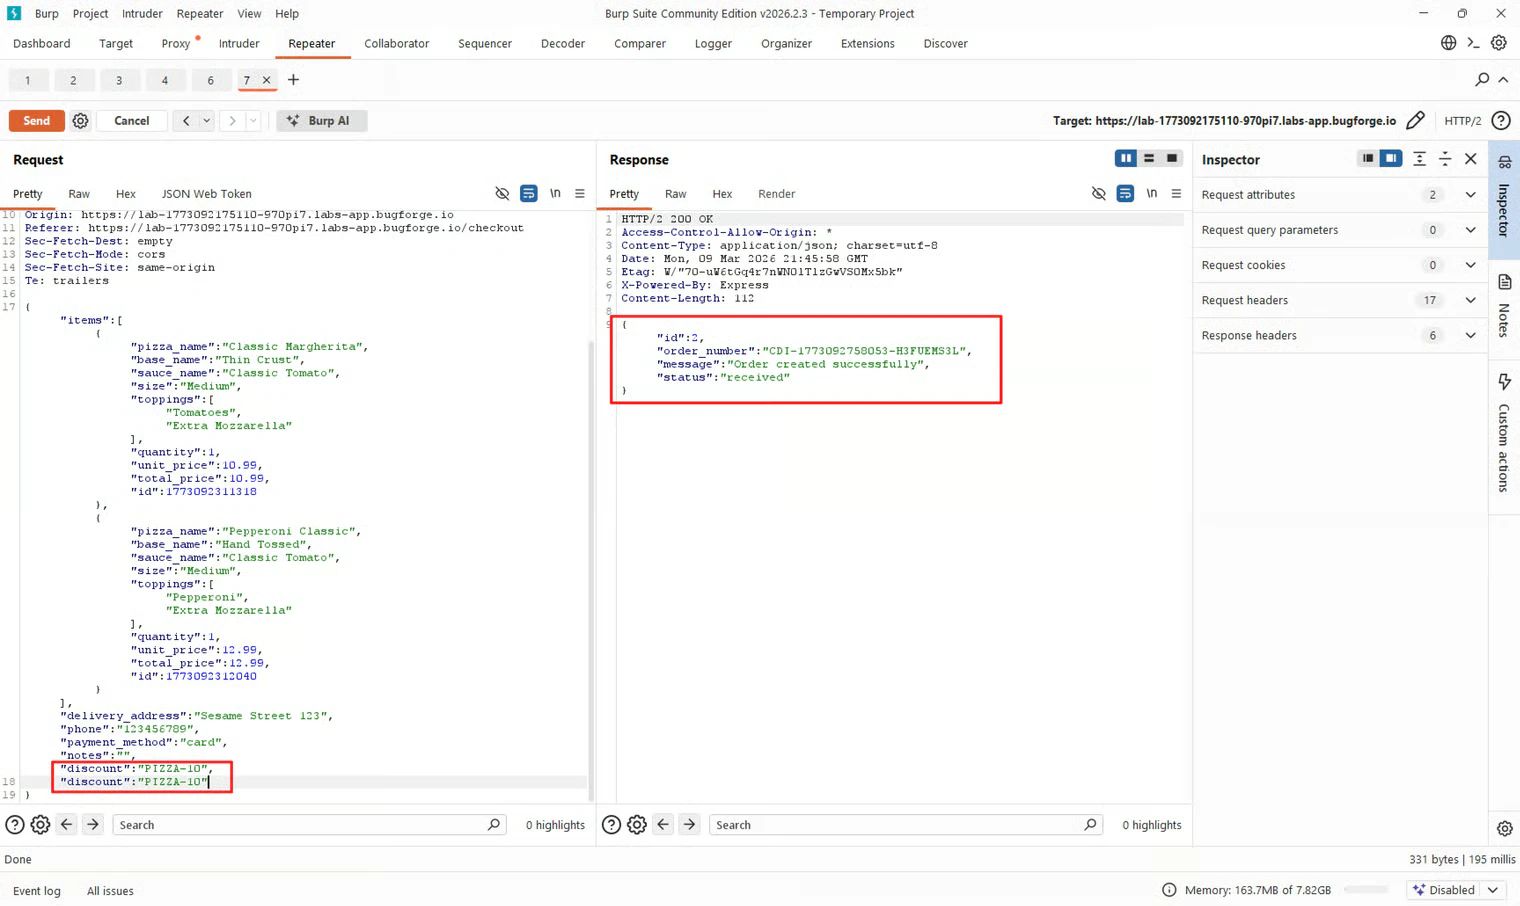Open the next request history dropdown
Image resolution: width=1520 pixels, height=906 pixels.
point(253,121)
